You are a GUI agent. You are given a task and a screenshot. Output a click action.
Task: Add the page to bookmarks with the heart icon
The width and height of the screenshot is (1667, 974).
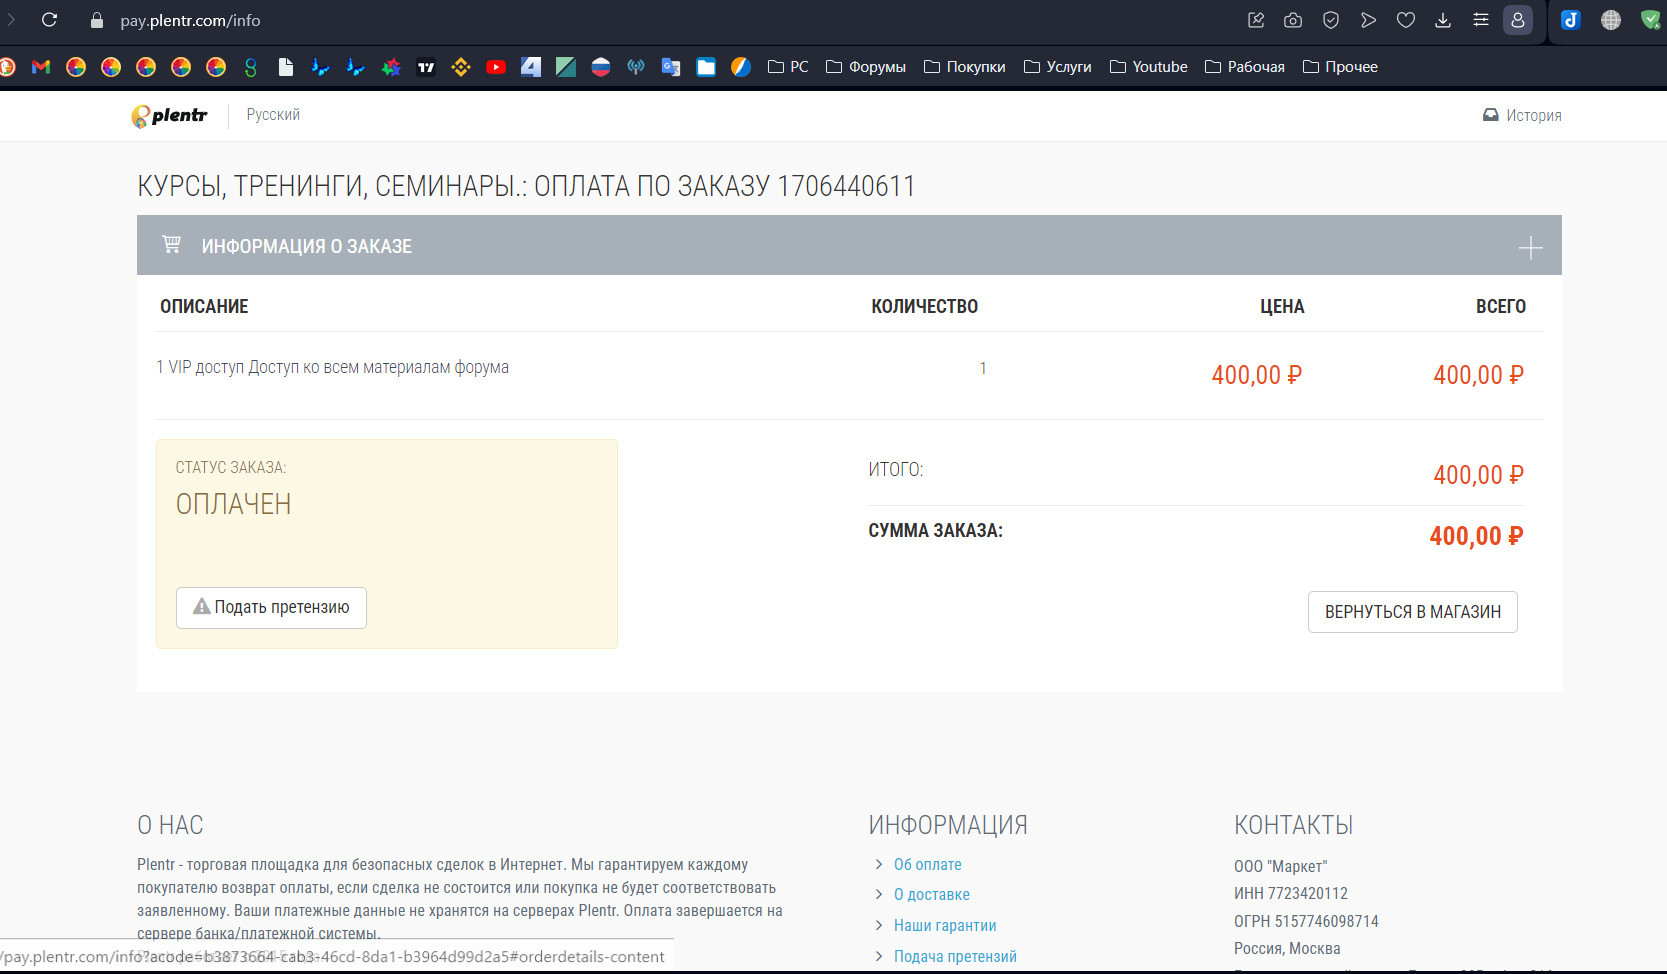point(1406,20)
